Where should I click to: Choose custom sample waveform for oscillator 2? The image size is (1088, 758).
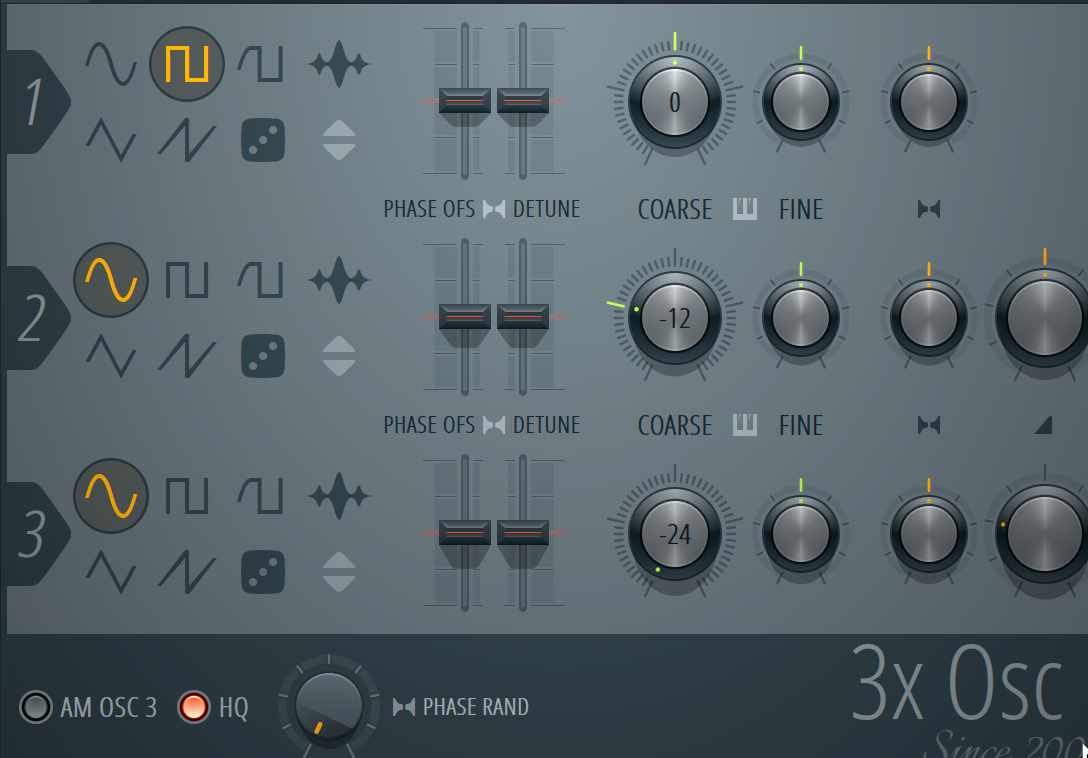339,280
